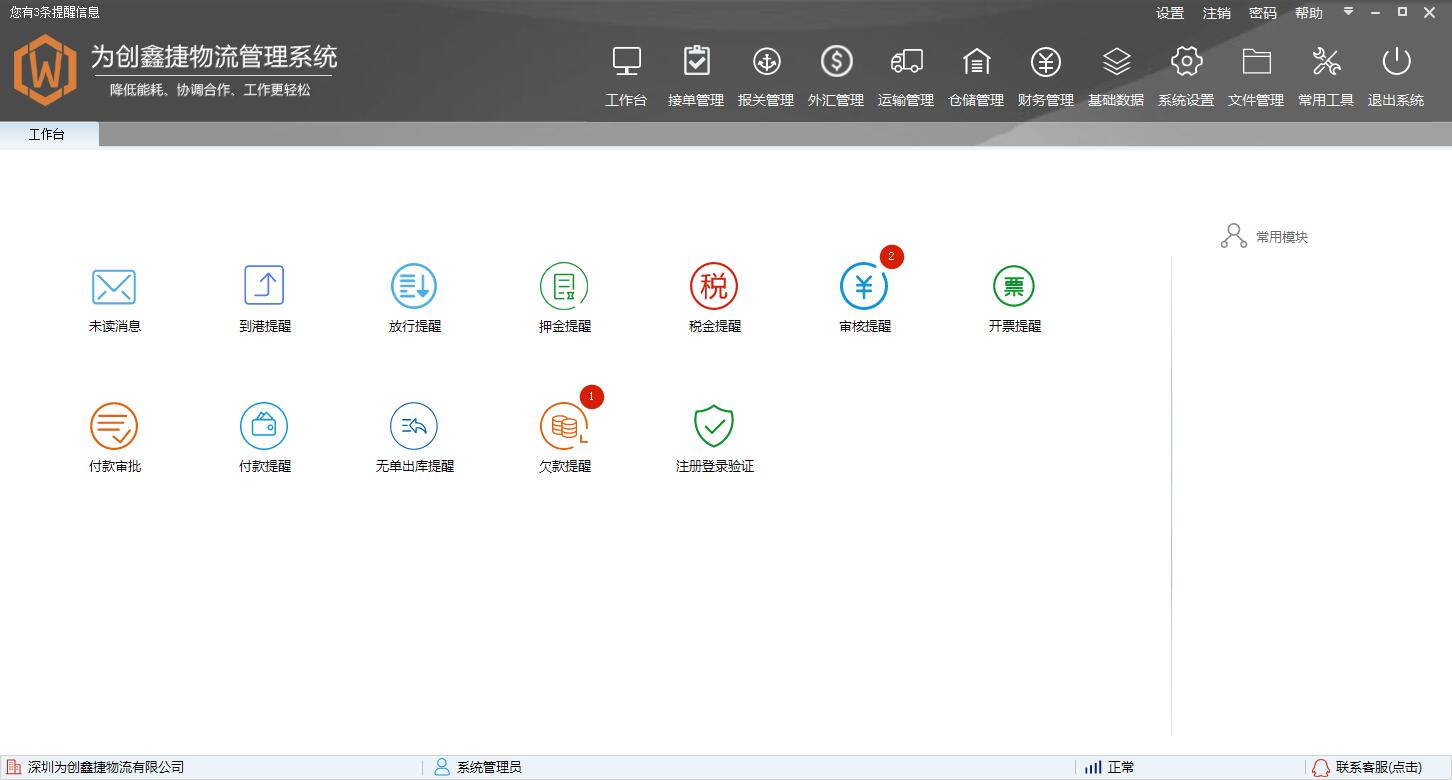Open the 未读消息 envelope icon

[114, 287]
